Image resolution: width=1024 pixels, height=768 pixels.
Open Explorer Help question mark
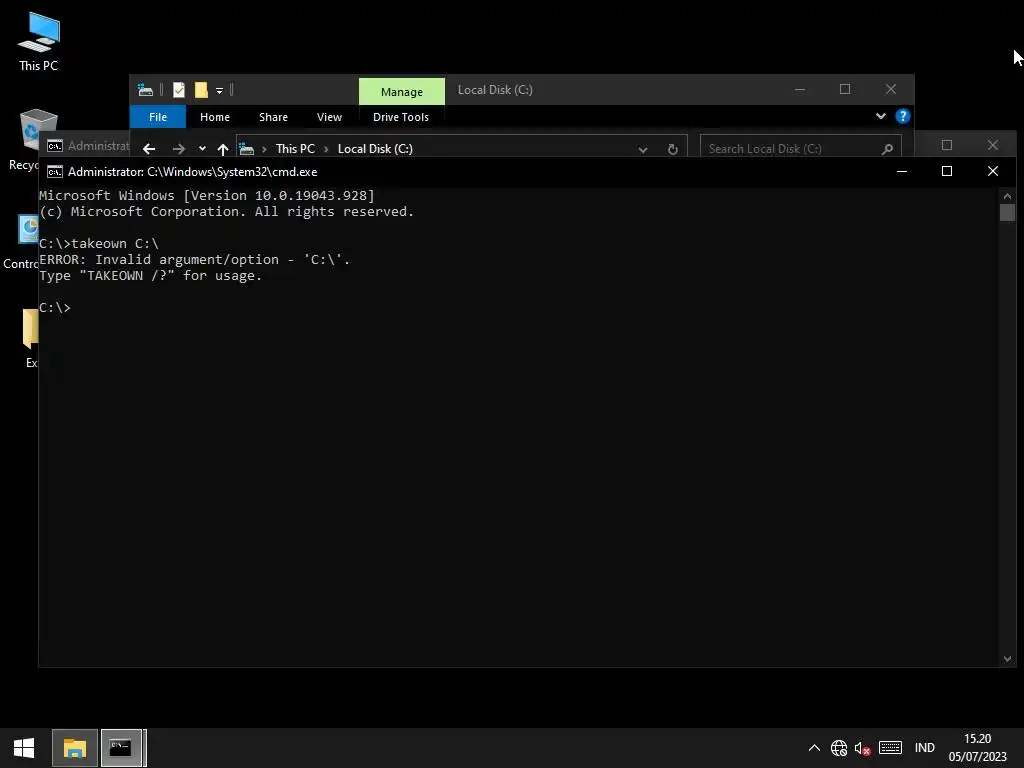(x=903, y=116)
